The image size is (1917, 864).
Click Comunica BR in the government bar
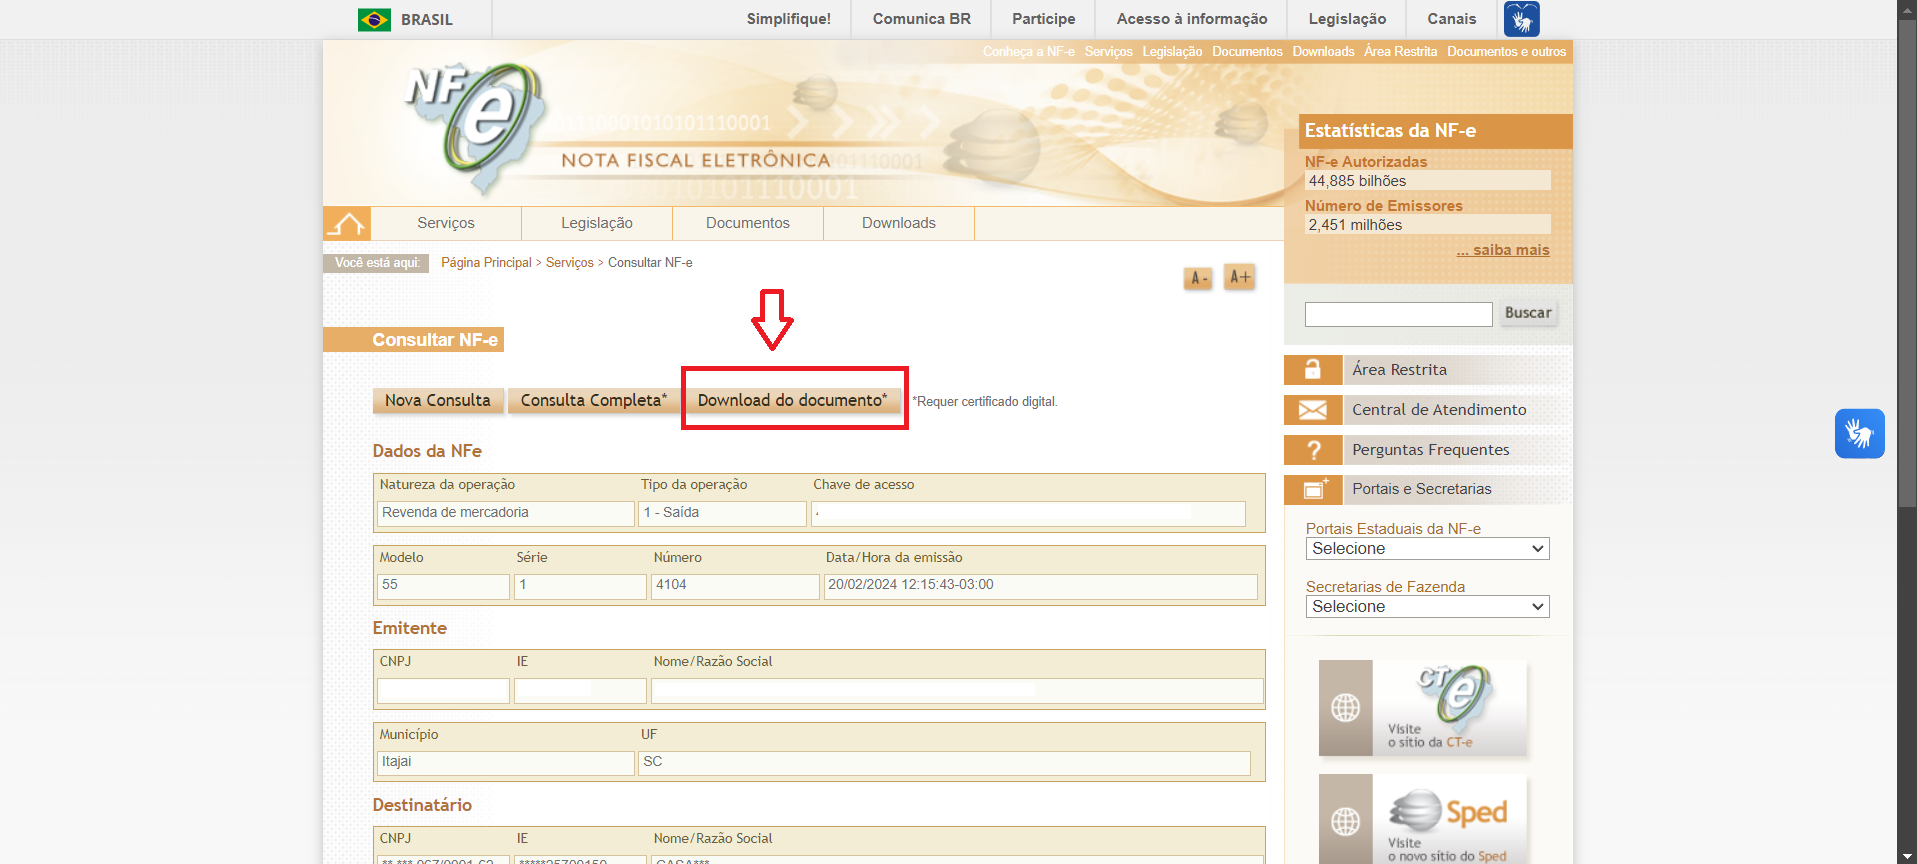click(x=922, y=19)
